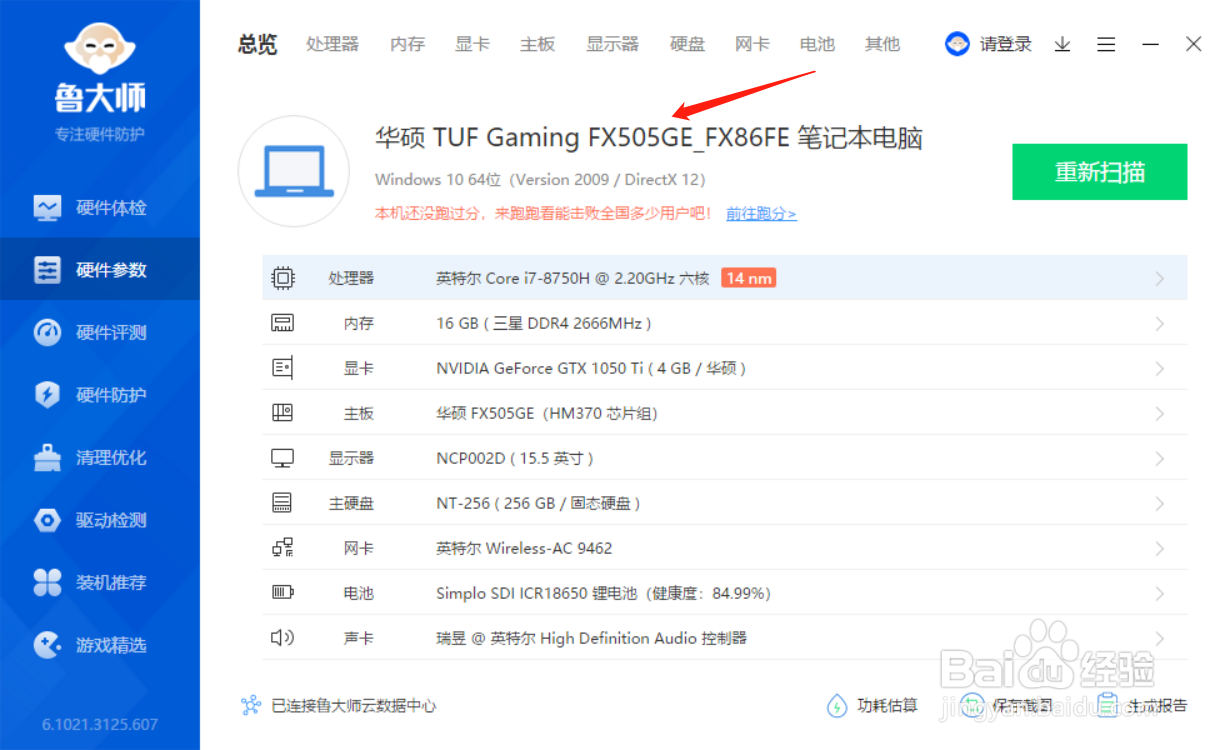Open 硬件体检 from the sidebar
Image resolution: width=1225 pixels, height=750 pixels.
coord(100,208)
